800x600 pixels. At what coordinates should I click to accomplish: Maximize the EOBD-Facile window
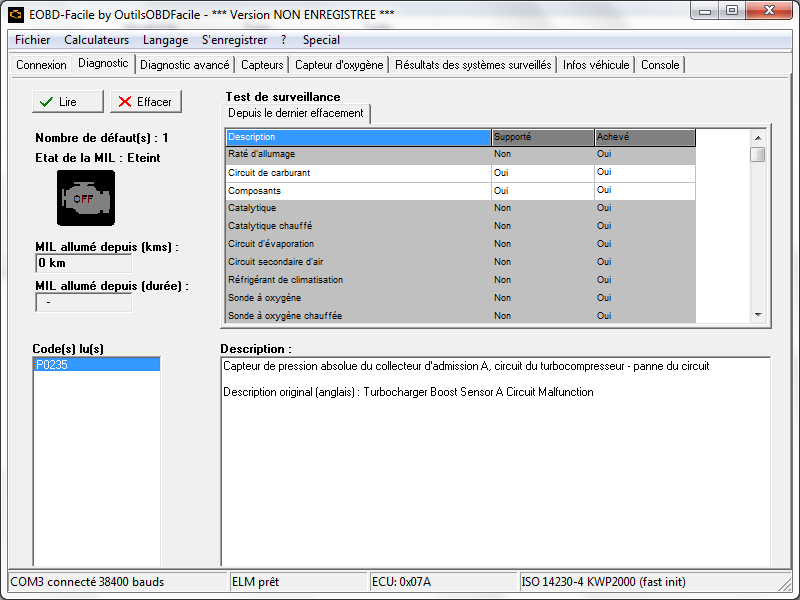[732, 11]
